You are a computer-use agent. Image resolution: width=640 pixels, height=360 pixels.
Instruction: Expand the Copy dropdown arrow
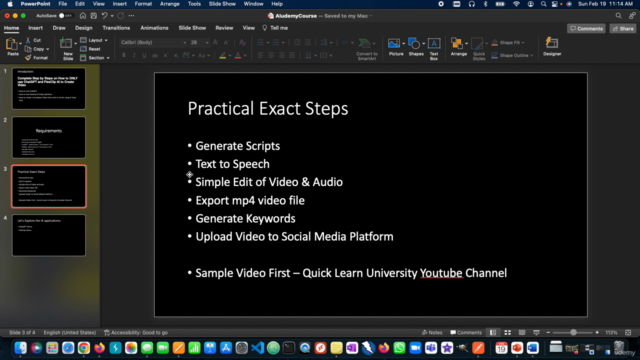[x=47, y=49]
